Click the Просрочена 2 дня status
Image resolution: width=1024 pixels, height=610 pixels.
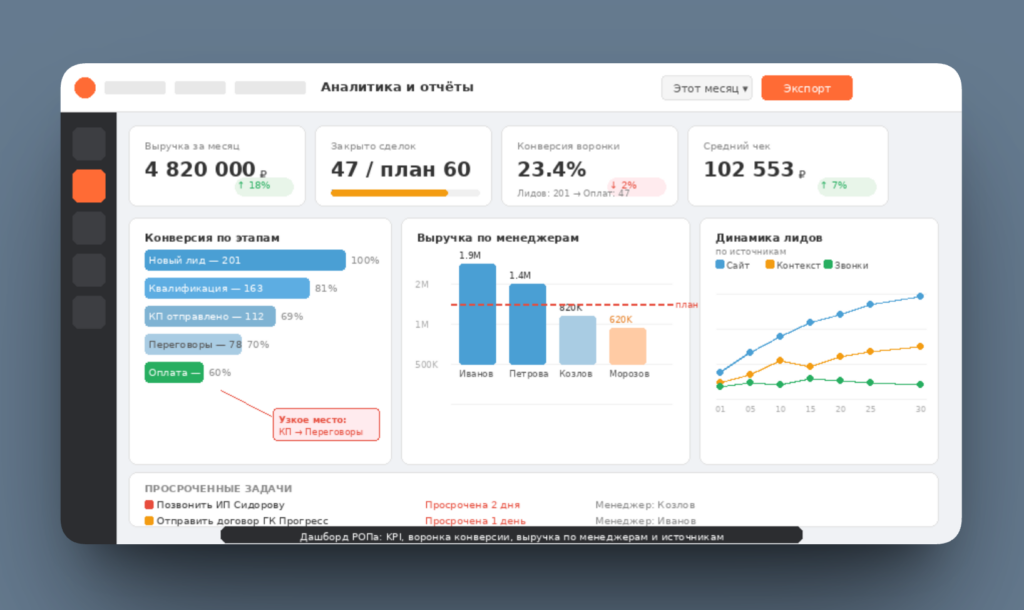472,505
